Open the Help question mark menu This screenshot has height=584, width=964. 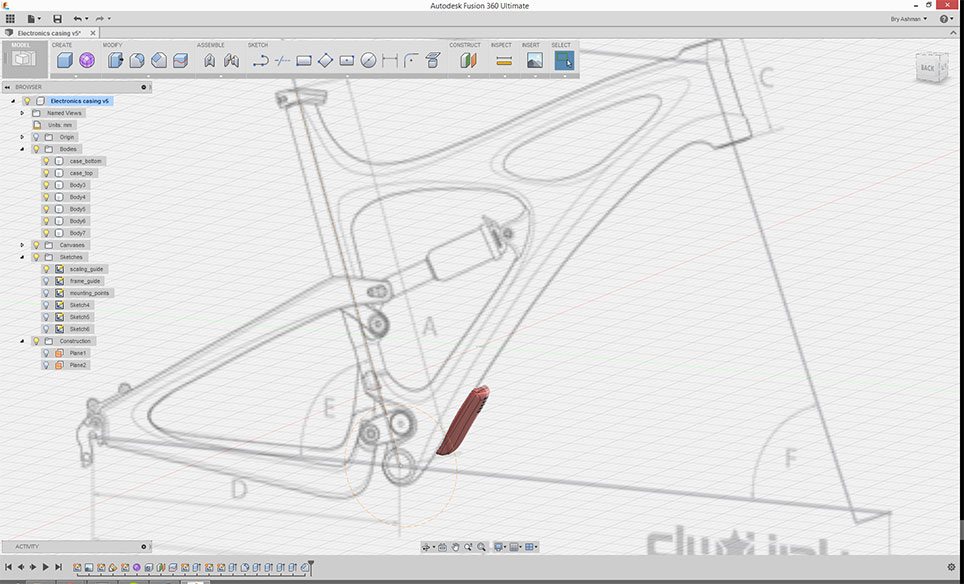coord(944,19)
